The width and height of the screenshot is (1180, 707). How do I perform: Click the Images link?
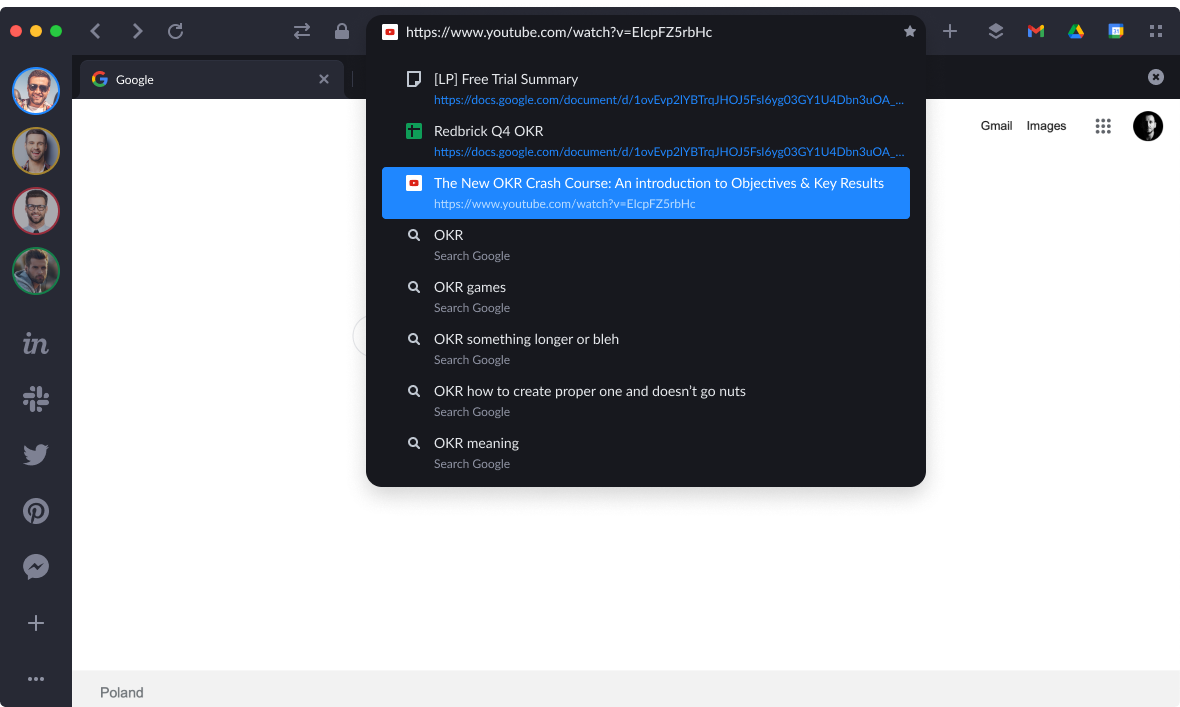1046,126
